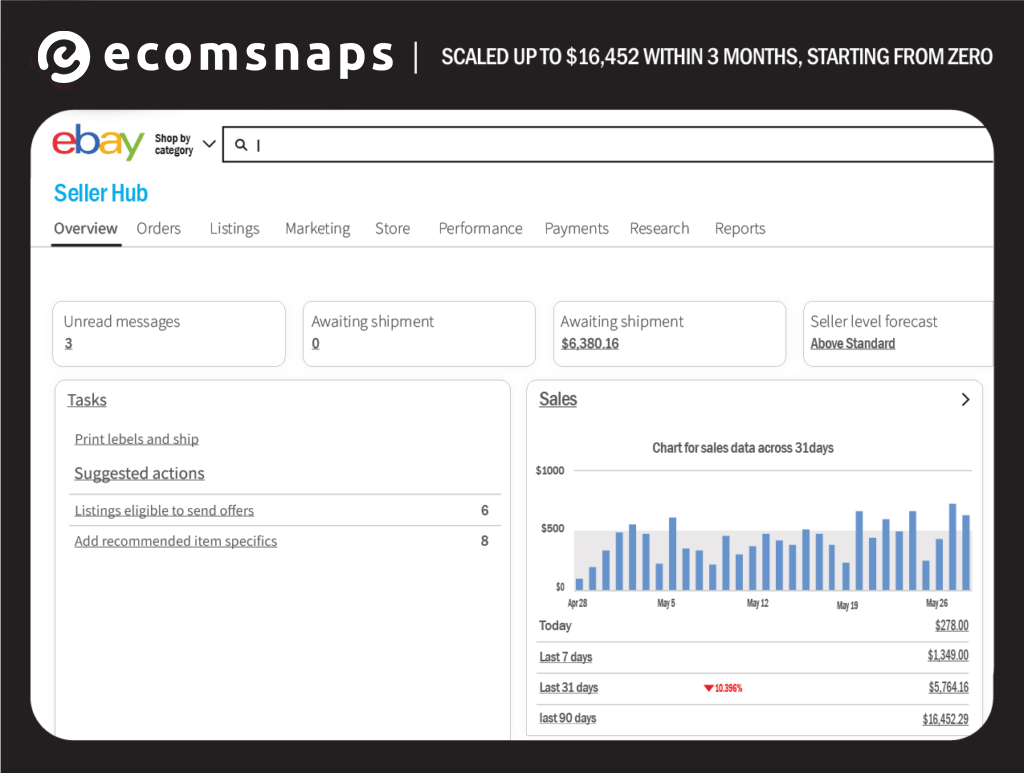Click Today's sales $278.00
Image resolution: width=1024 pixels, height=773 pixels.
(x=952, y=625)
